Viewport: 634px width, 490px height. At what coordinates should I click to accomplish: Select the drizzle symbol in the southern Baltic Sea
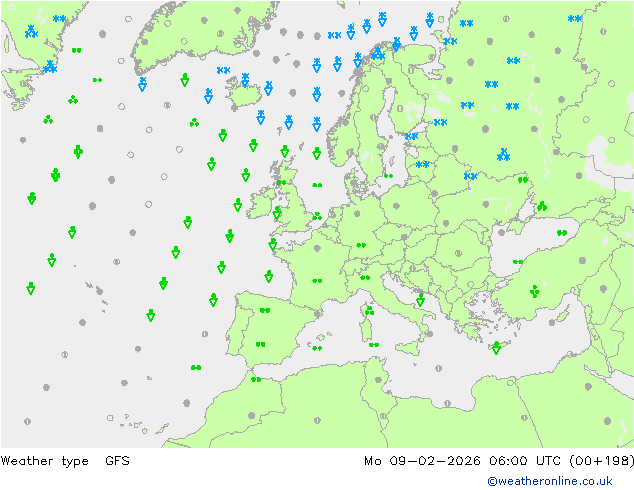pyautogui.click(x=389, y=176)
